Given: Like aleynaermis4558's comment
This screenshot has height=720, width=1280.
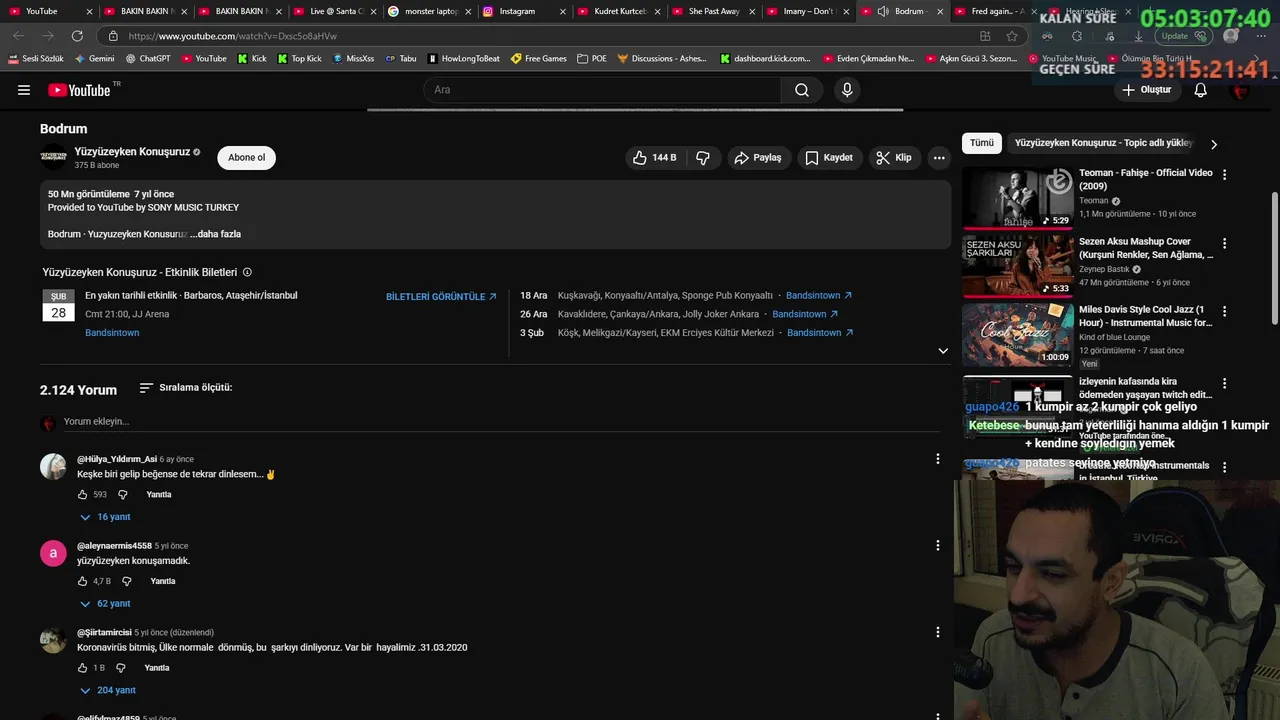Looking at the screenshot, I should point(83,581).
